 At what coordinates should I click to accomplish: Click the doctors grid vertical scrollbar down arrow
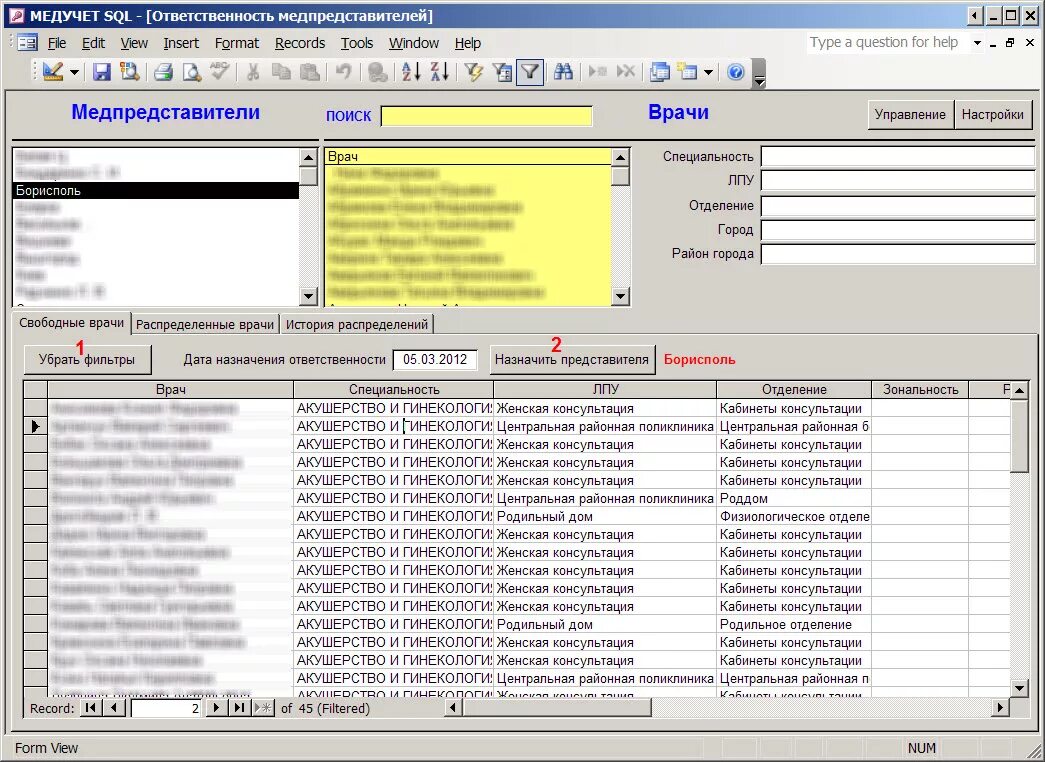[x=1019, y=688]
